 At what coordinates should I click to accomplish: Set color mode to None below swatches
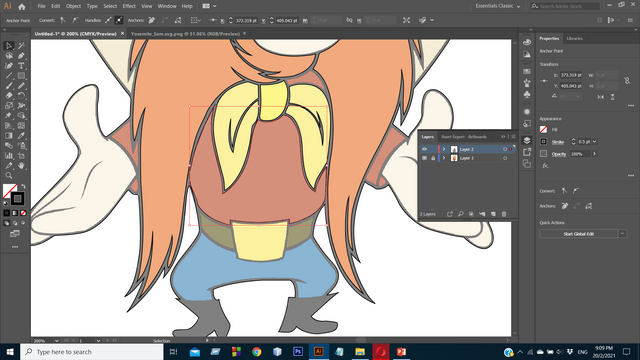(23, 213)
